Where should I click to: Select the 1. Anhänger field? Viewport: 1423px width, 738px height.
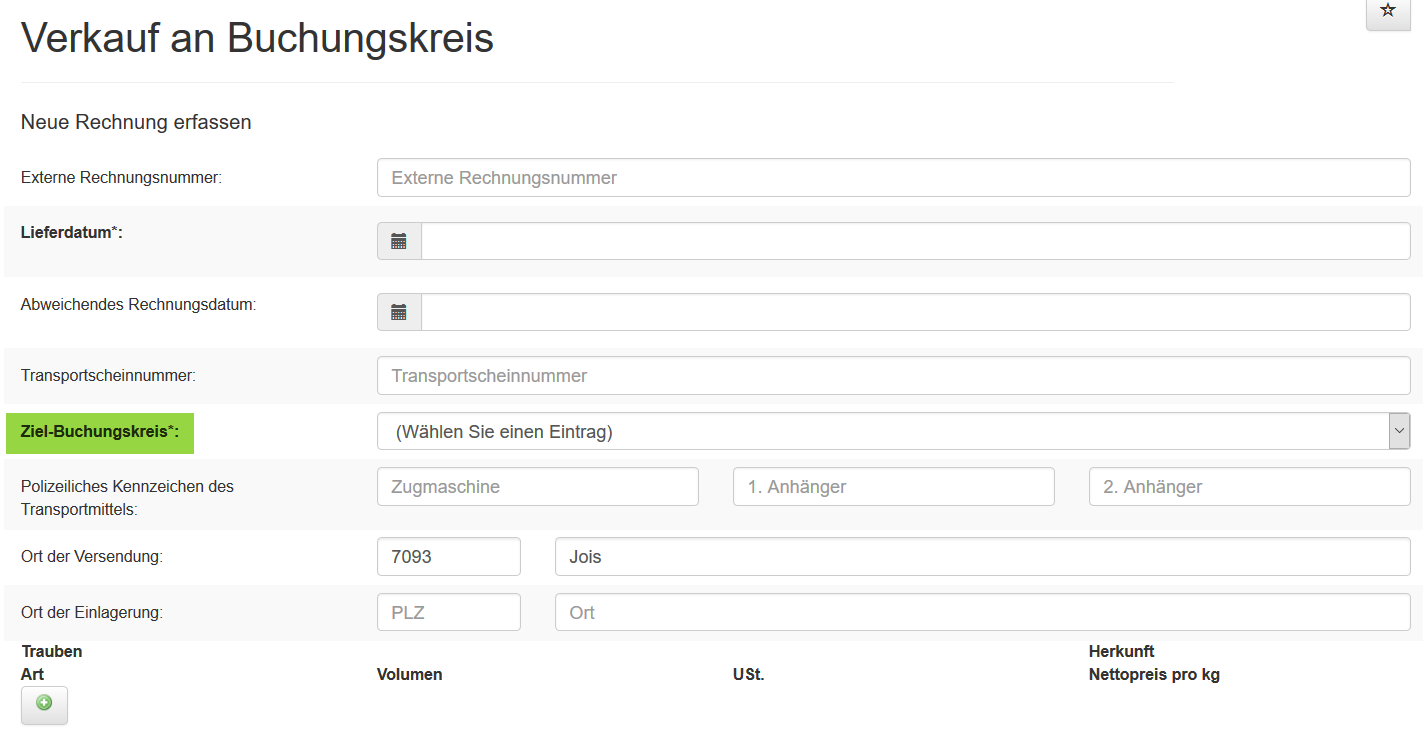coord(893,487)
